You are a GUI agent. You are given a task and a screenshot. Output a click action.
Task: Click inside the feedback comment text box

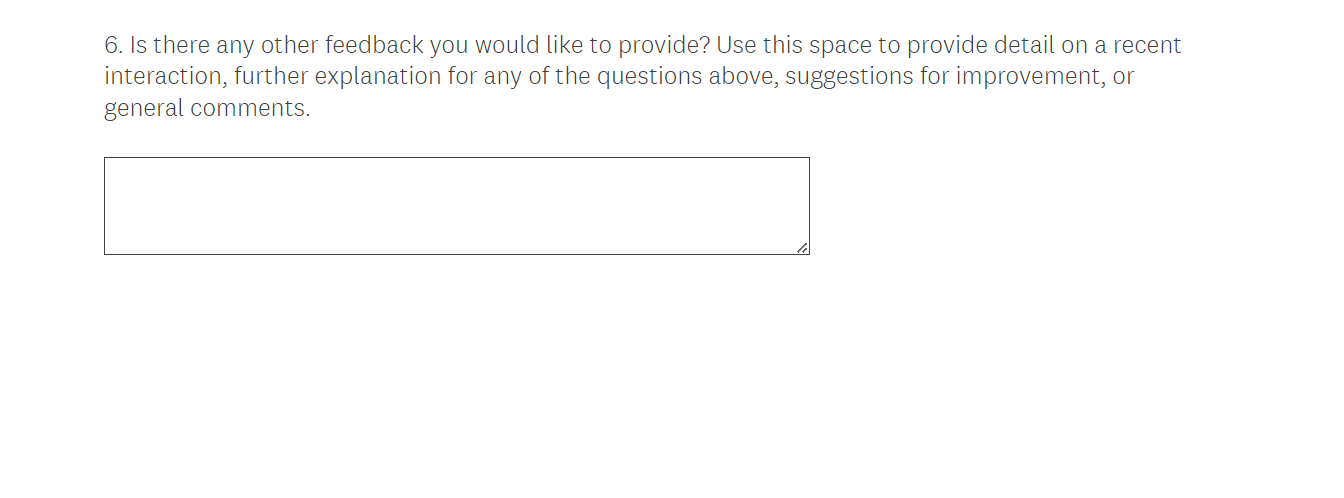[x=456, y=205]
